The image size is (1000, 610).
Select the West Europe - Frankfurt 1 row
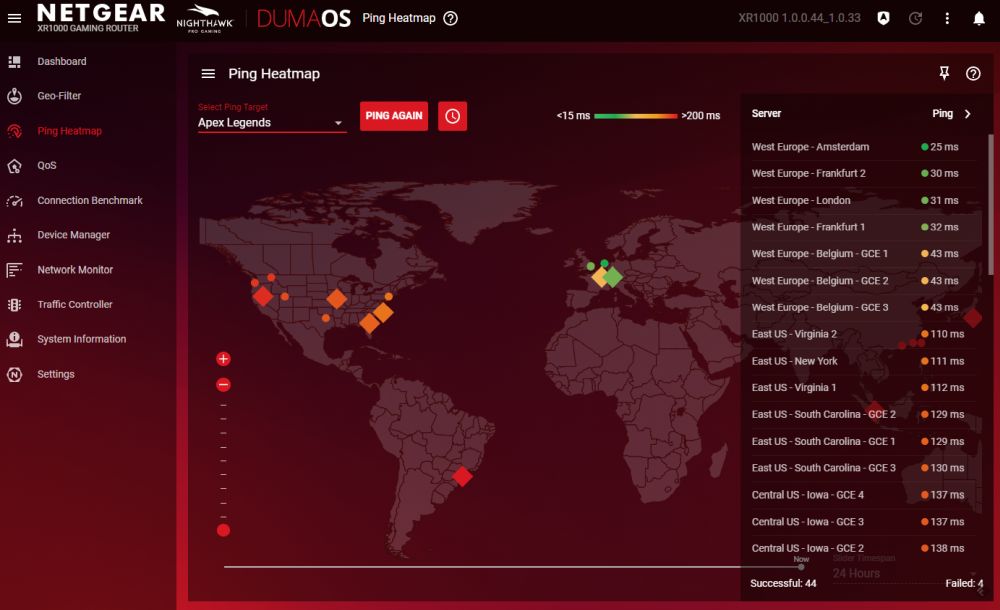(864, 227)
